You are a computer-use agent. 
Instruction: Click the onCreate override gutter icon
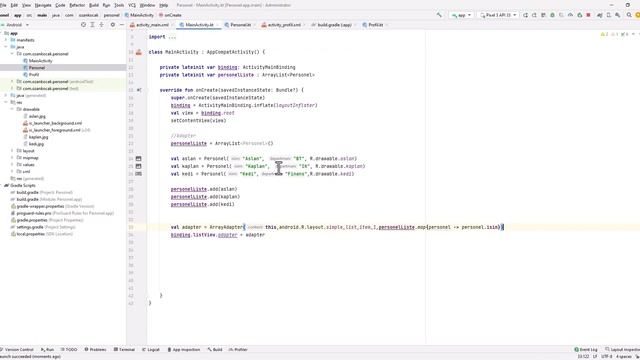(x=139, y=90)
